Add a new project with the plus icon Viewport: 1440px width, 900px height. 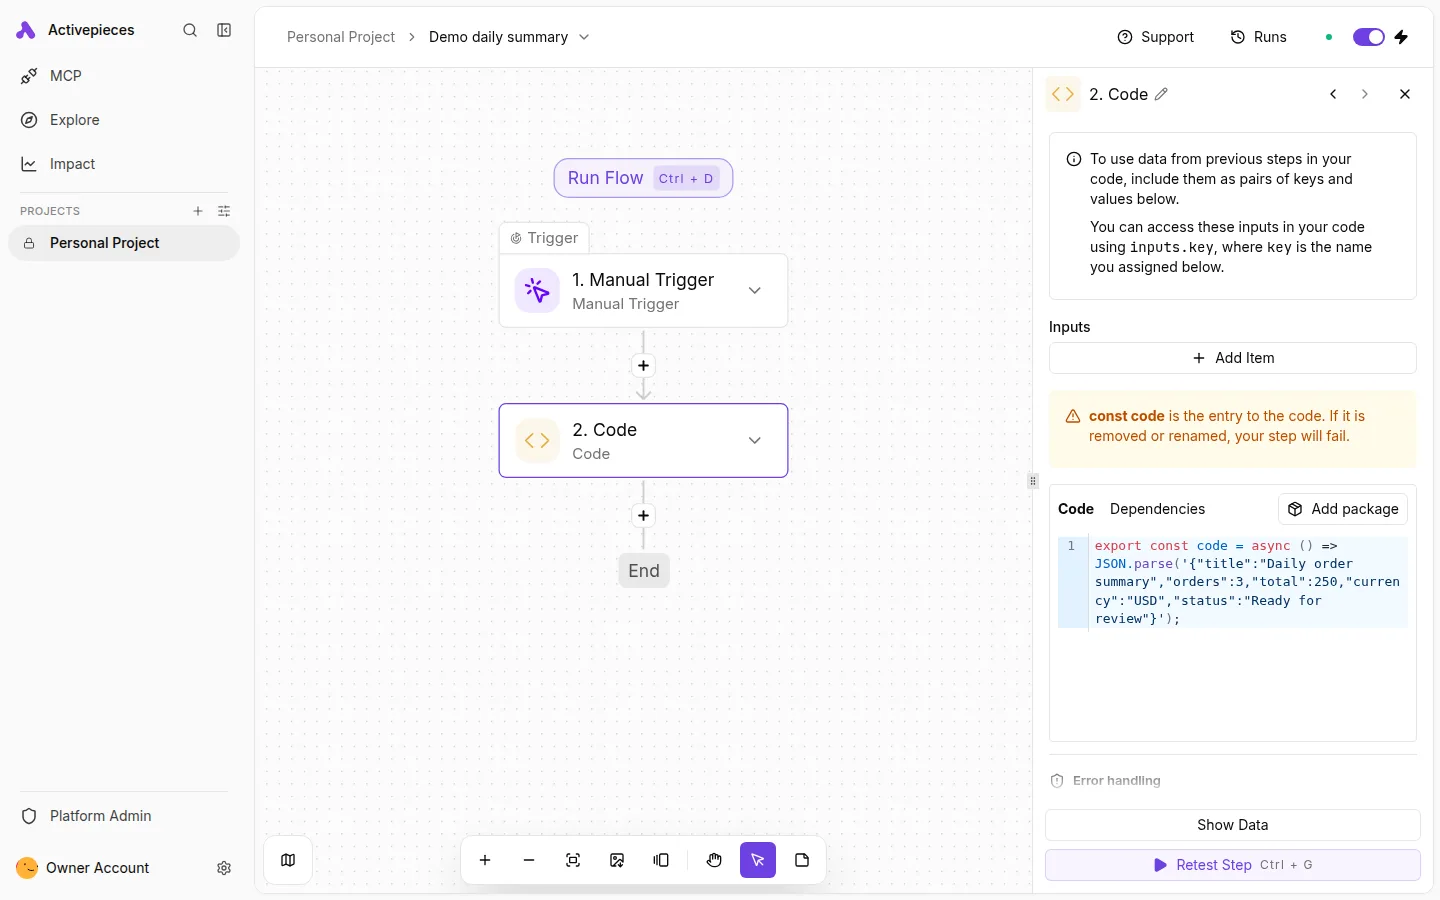(198, 211)
